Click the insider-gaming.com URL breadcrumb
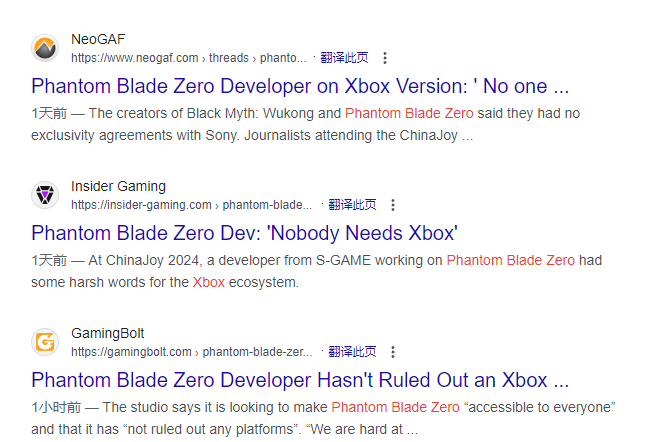 click(192, 205)
